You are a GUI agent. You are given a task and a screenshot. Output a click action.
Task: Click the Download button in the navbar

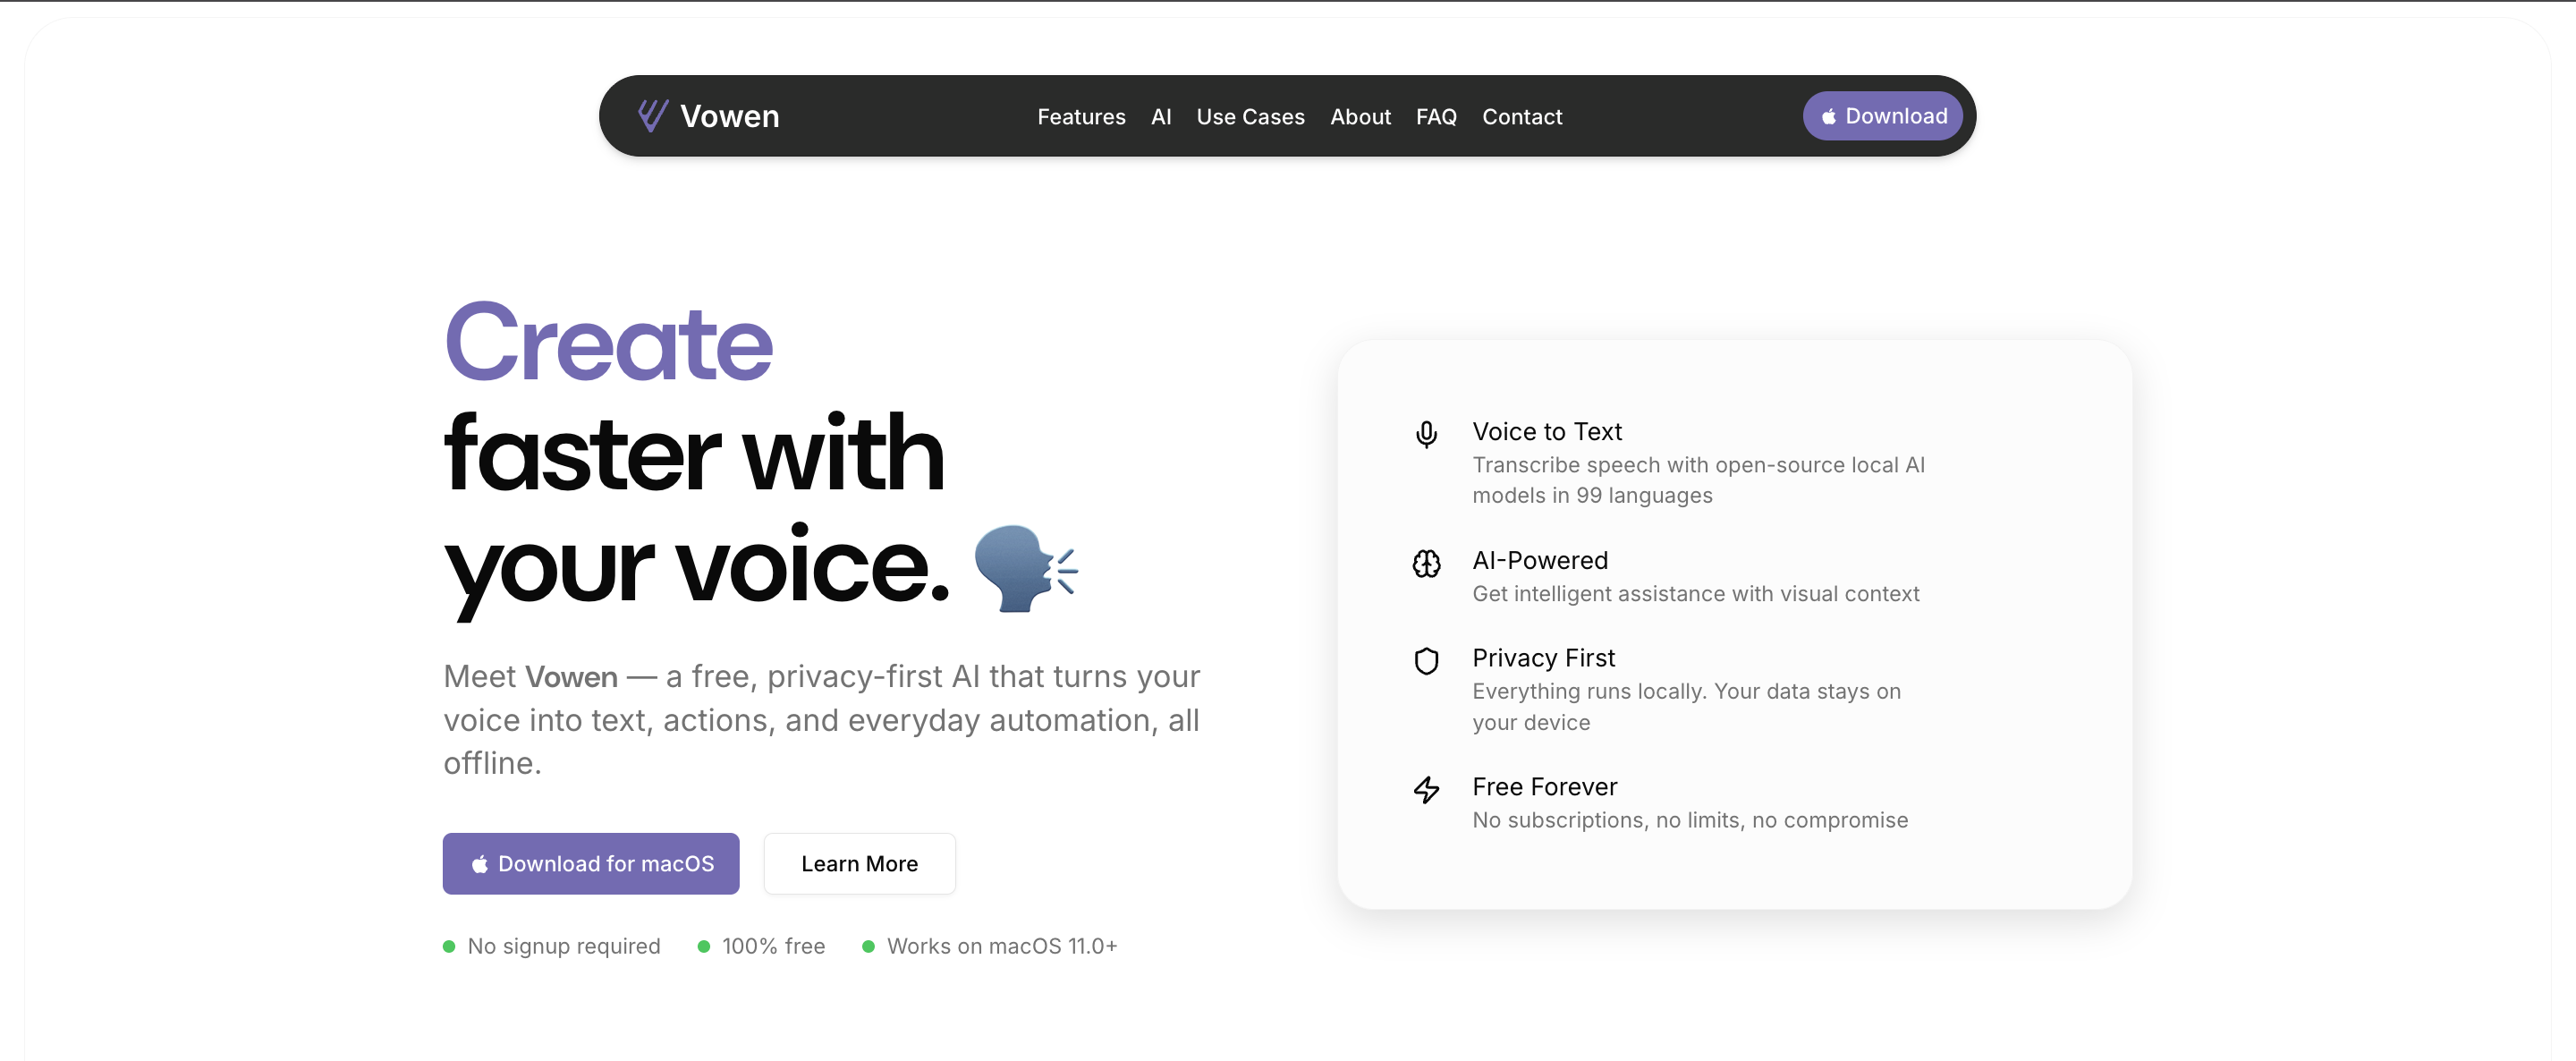click(1882, 116)
